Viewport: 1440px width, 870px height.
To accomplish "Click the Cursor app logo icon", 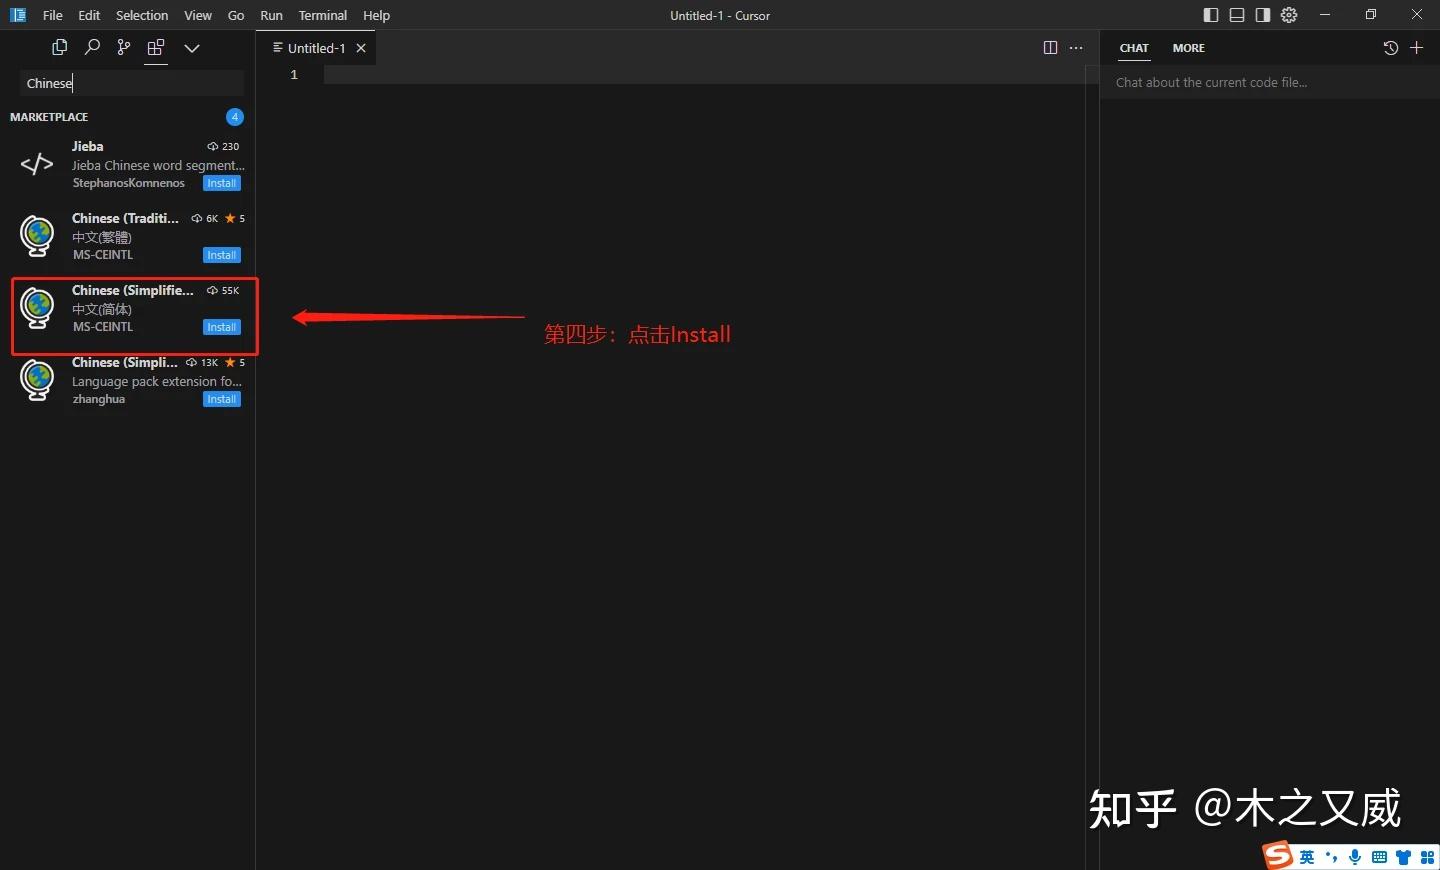I will pos(18,15).
